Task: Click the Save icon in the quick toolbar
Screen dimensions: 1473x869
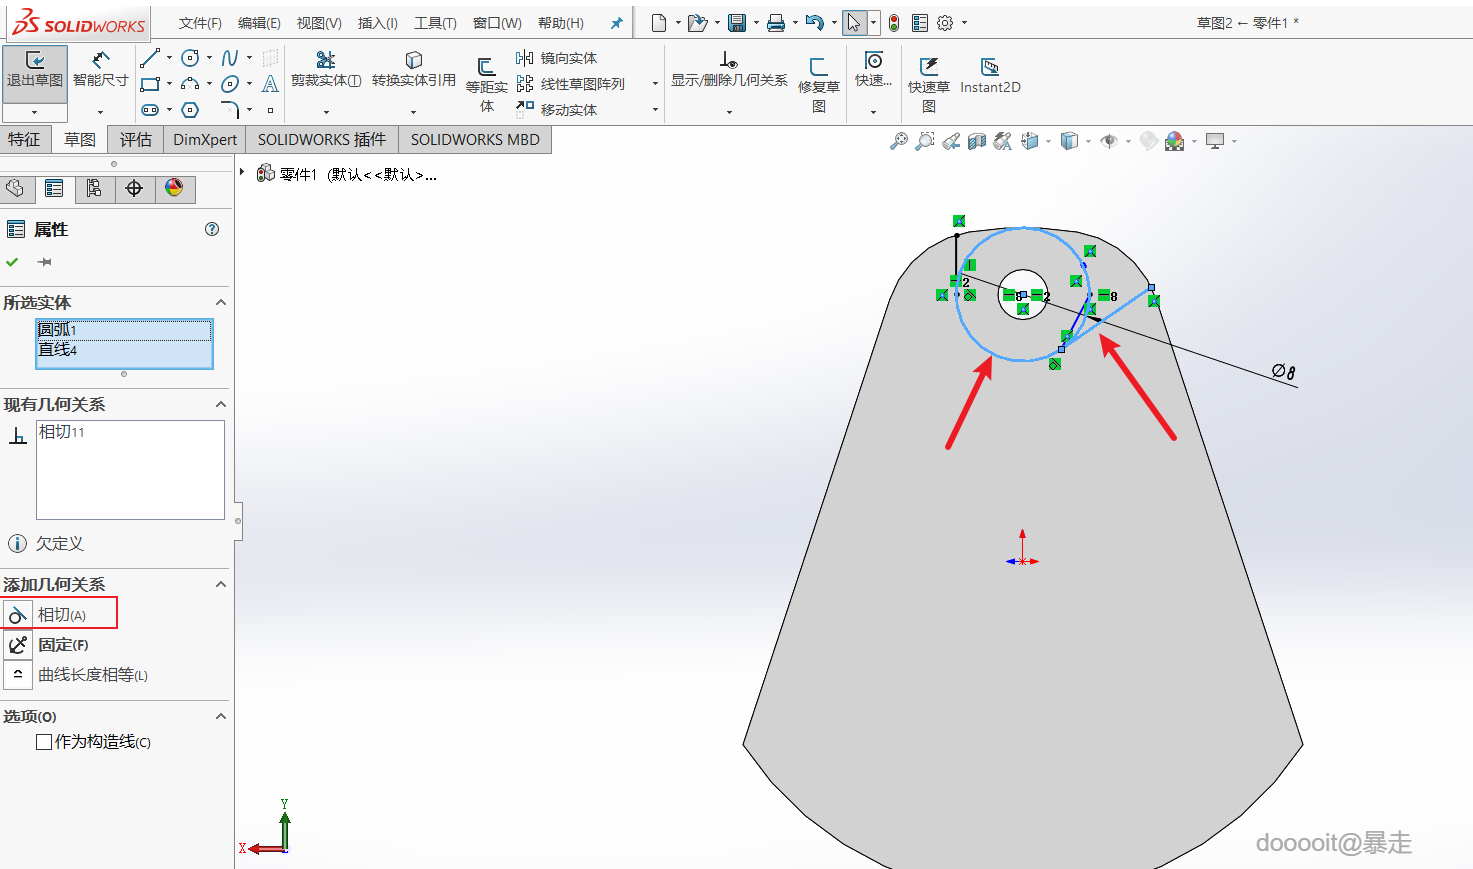Action: (x=737, y=23)
